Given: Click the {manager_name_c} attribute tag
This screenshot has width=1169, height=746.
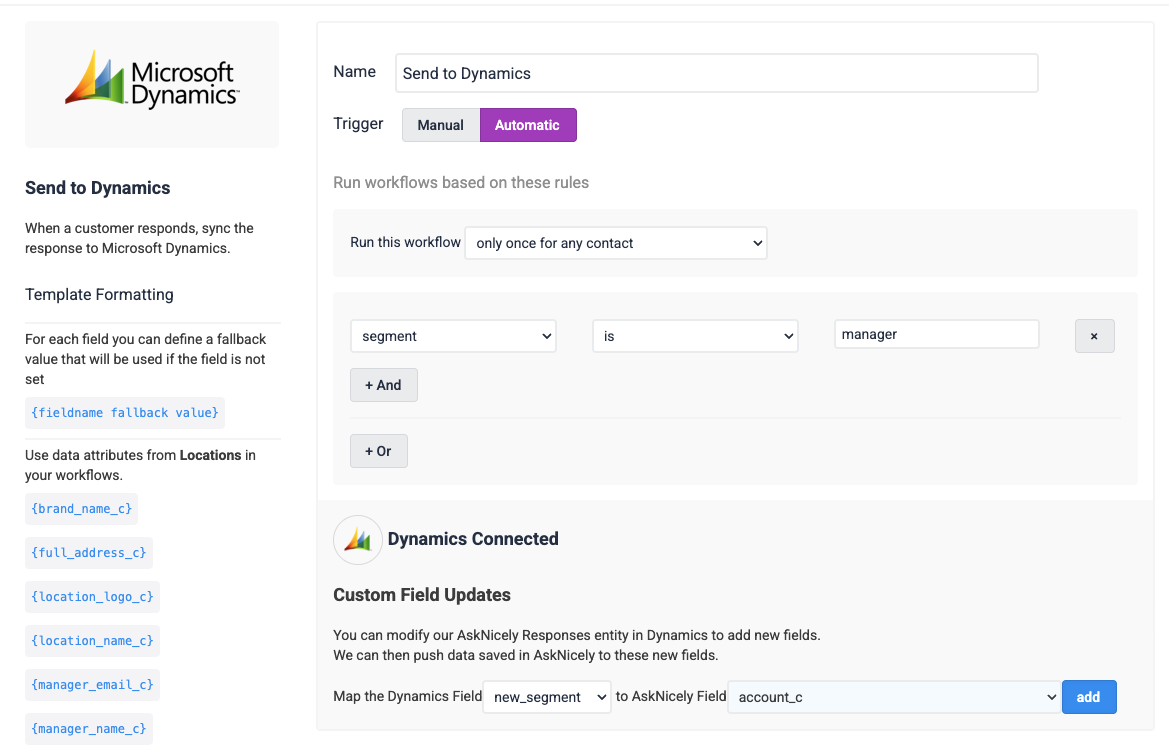Looking at the screenshot, I should click(x=89, y=729).
